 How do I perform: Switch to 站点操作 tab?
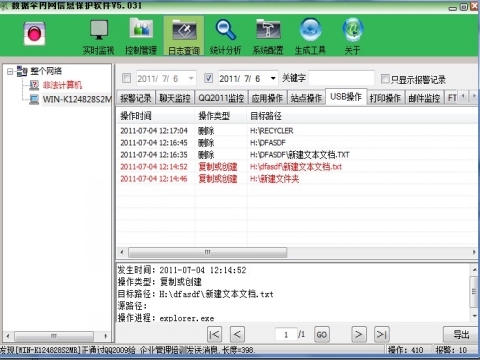(306, 98)
